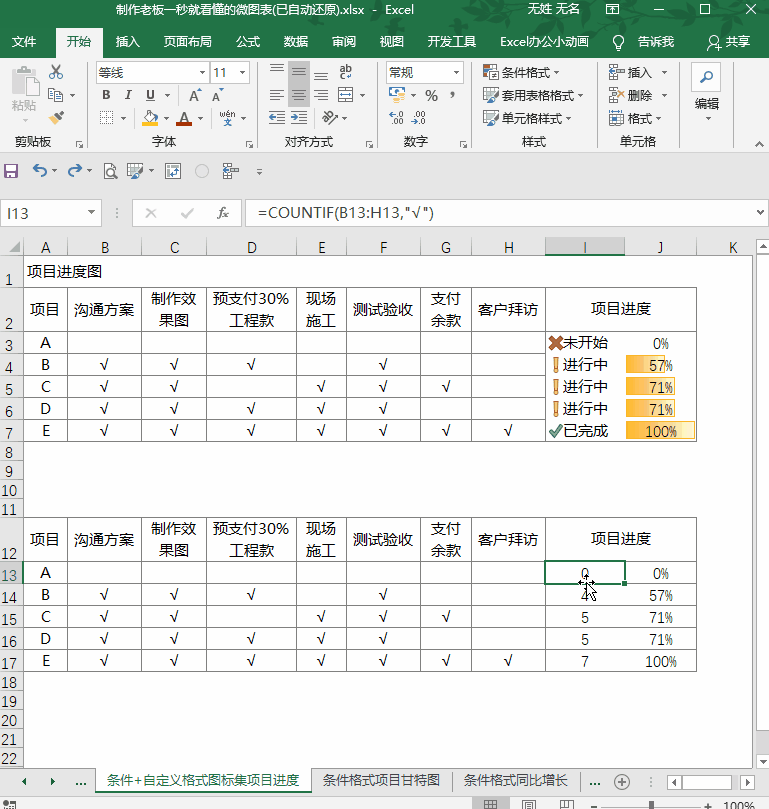The width and height of the screenshot is (769, 809).
Task: Click the increase indent icon
Action: point(299,118)
